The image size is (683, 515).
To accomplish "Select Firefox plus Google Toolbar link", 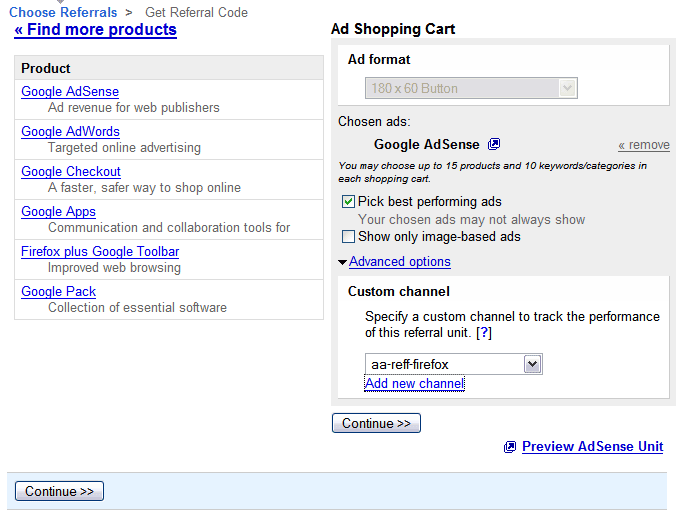I will pyautogui.click(x=100, y=251).
